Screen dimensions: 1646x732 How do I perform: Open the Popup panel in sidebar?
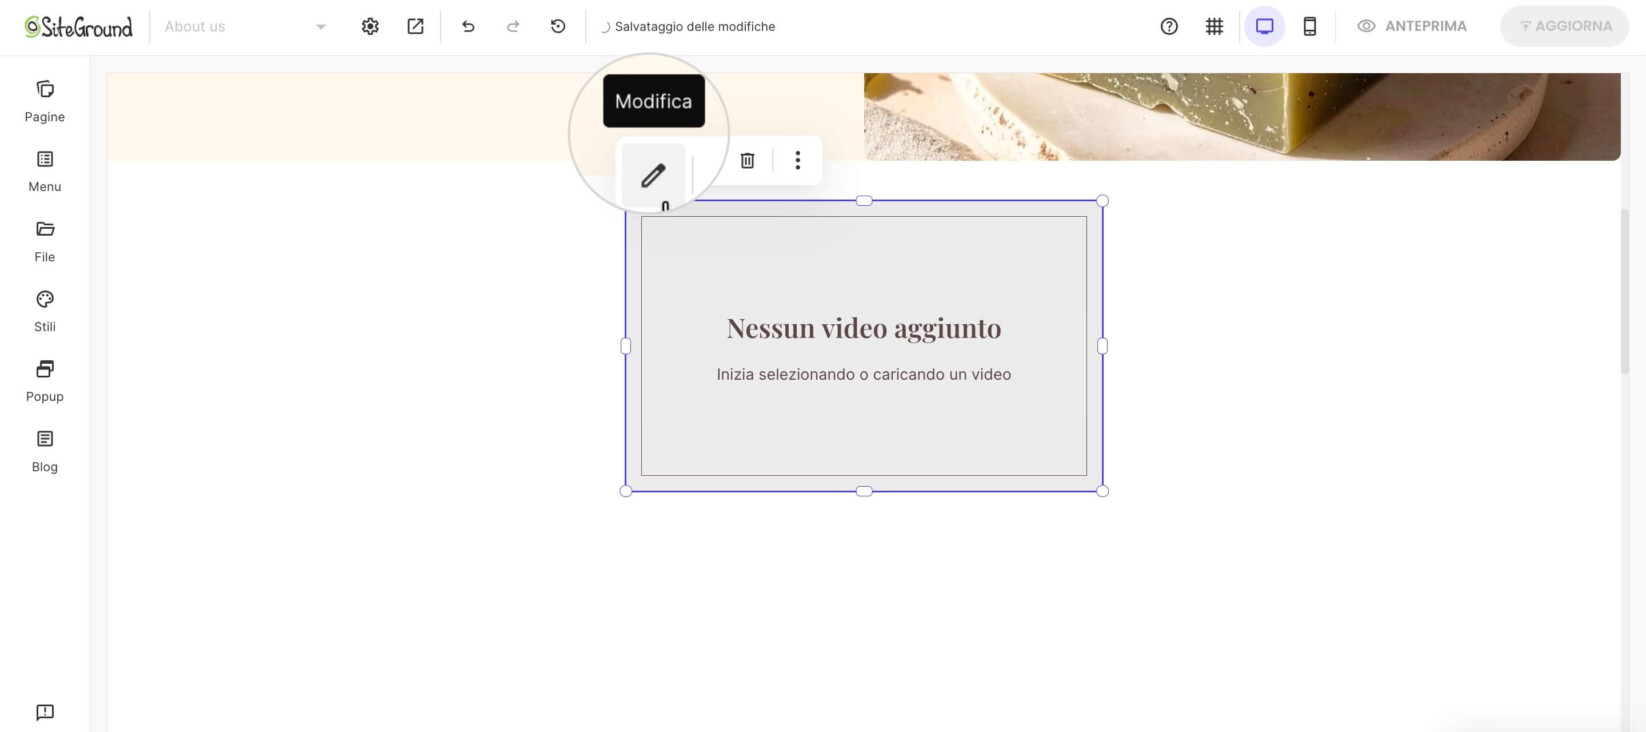tap(44, 382)
